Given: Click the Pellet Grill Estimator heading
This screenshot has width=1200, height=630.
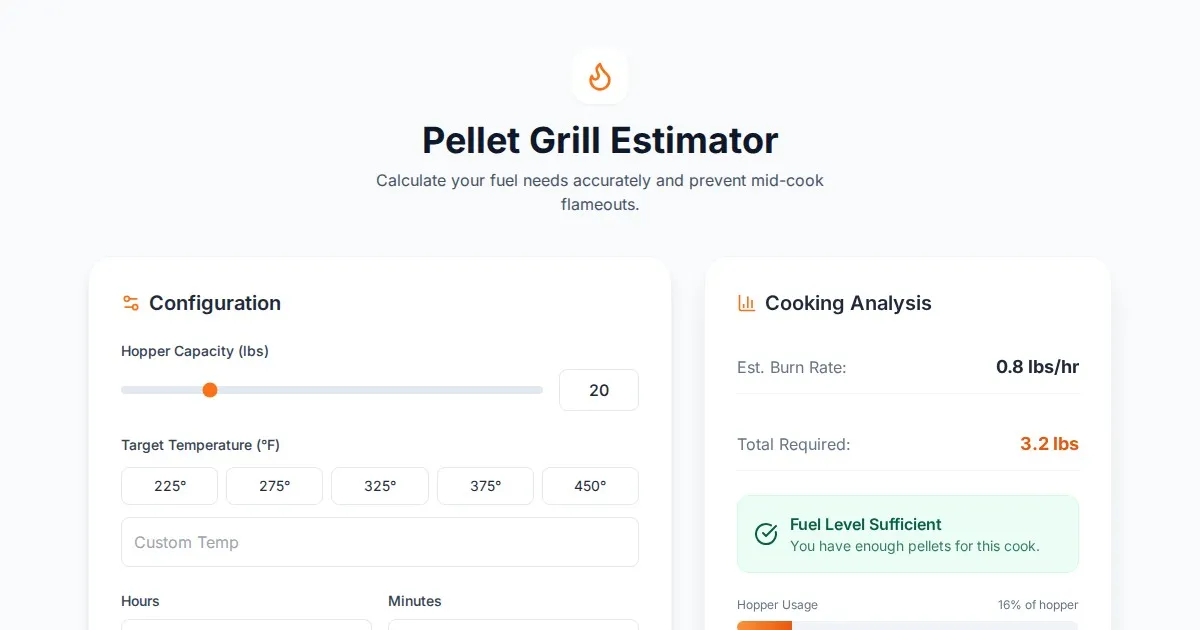Looking at the screenshot, I should pyautogui.click(x=600, y=140).
